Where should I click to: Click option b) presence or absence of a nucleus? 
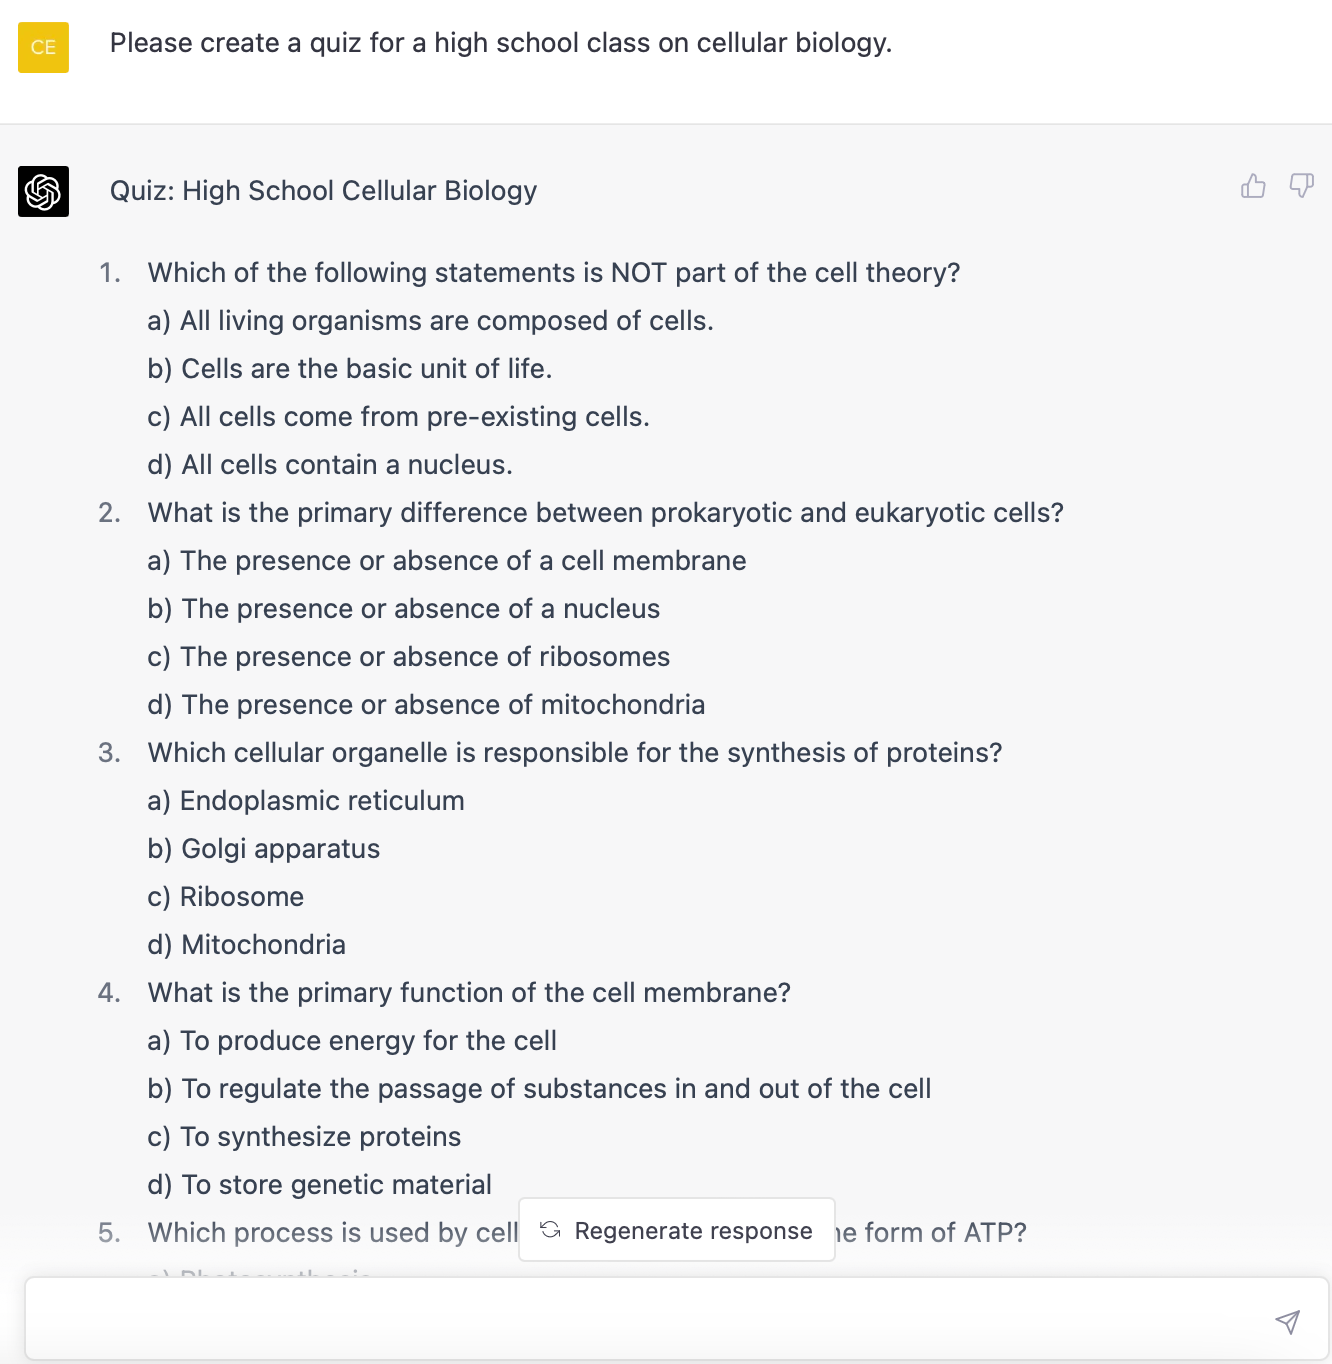[404, 608]
